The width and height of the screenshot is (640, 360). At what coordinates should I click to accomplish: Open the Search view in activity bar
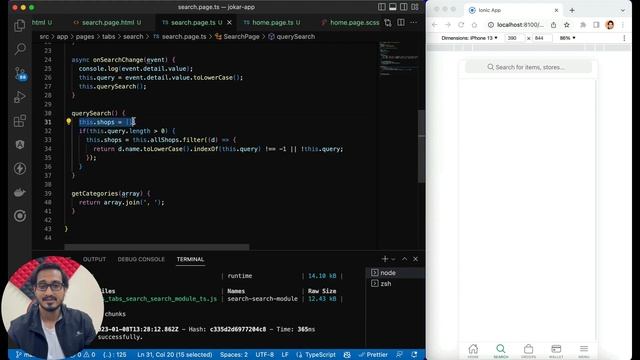20,49
